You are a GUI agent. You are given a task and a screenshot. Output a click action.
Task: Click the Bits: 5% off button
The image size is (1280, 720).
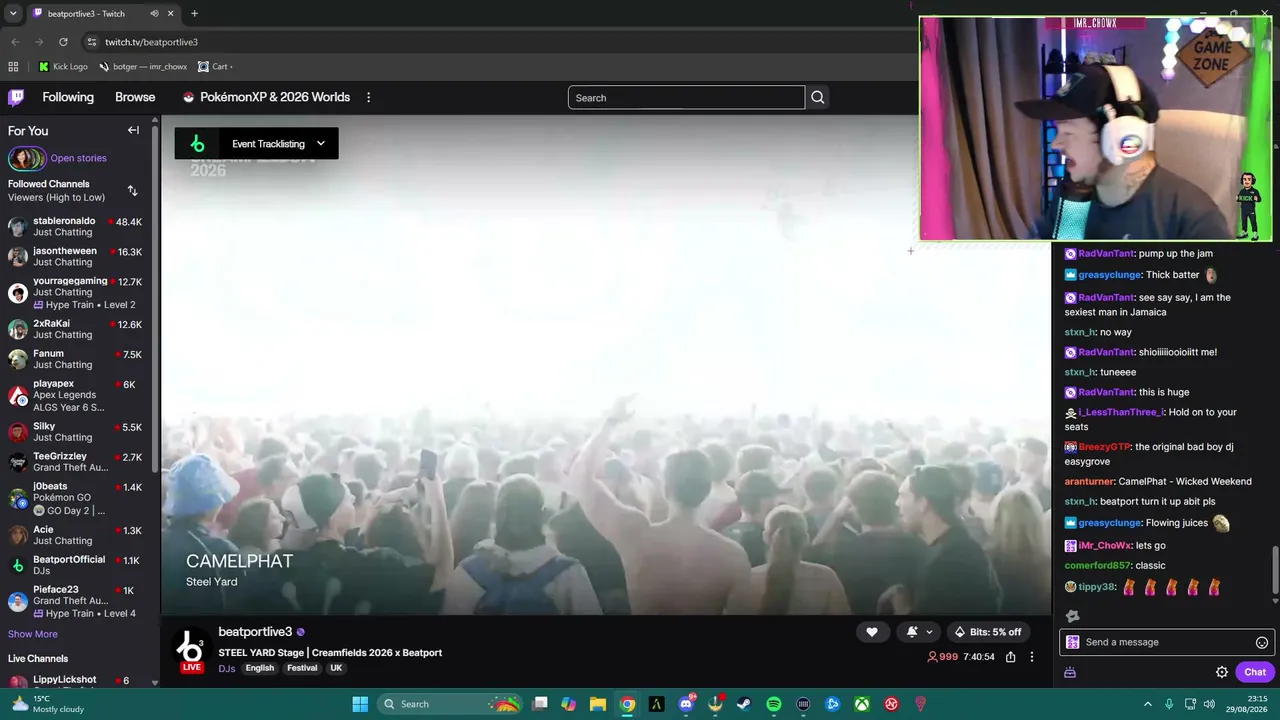click(988, 632)
